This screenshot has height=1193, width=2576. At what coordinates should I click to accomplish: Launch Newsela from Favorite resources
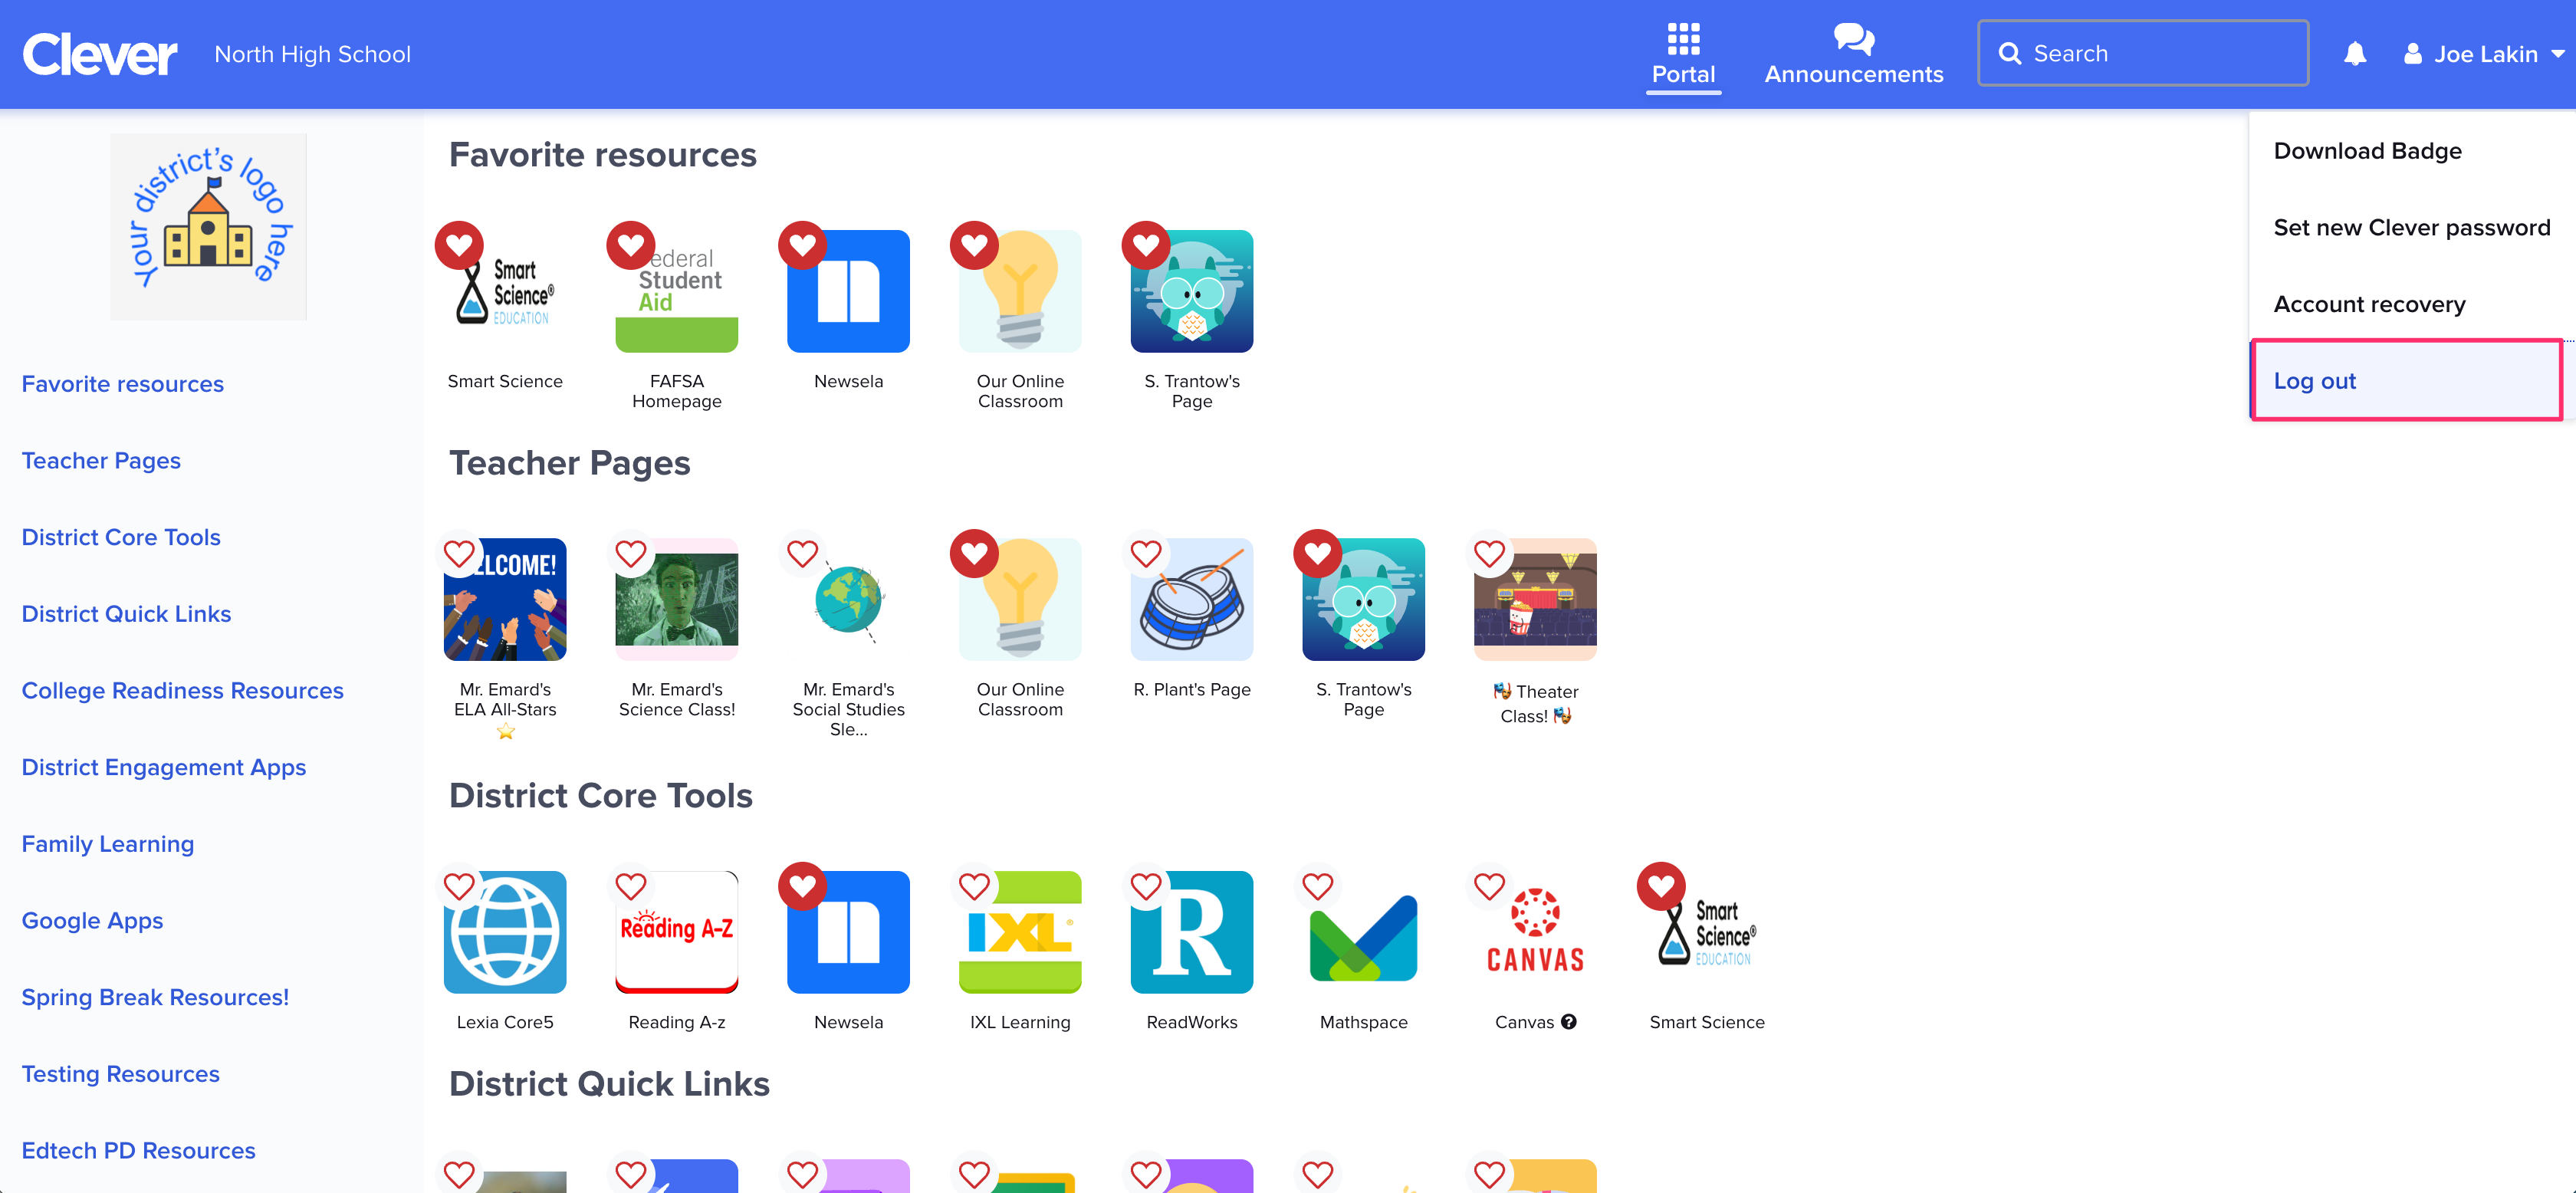pos(848,291)
